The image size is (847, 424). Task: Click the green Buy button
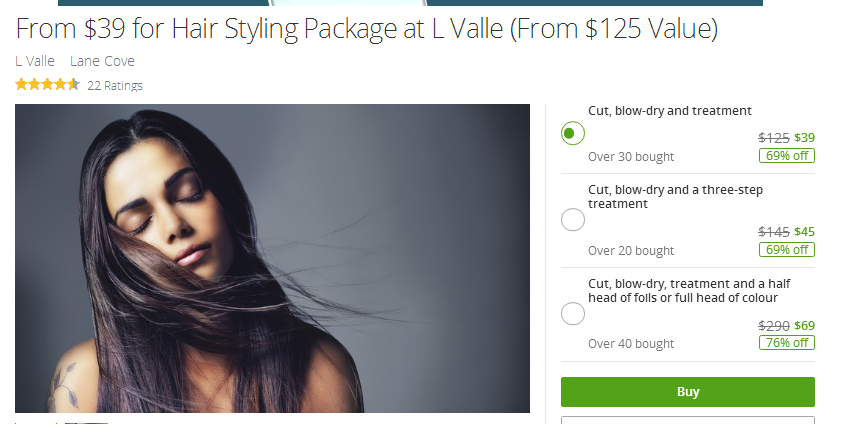coord(688,392)
